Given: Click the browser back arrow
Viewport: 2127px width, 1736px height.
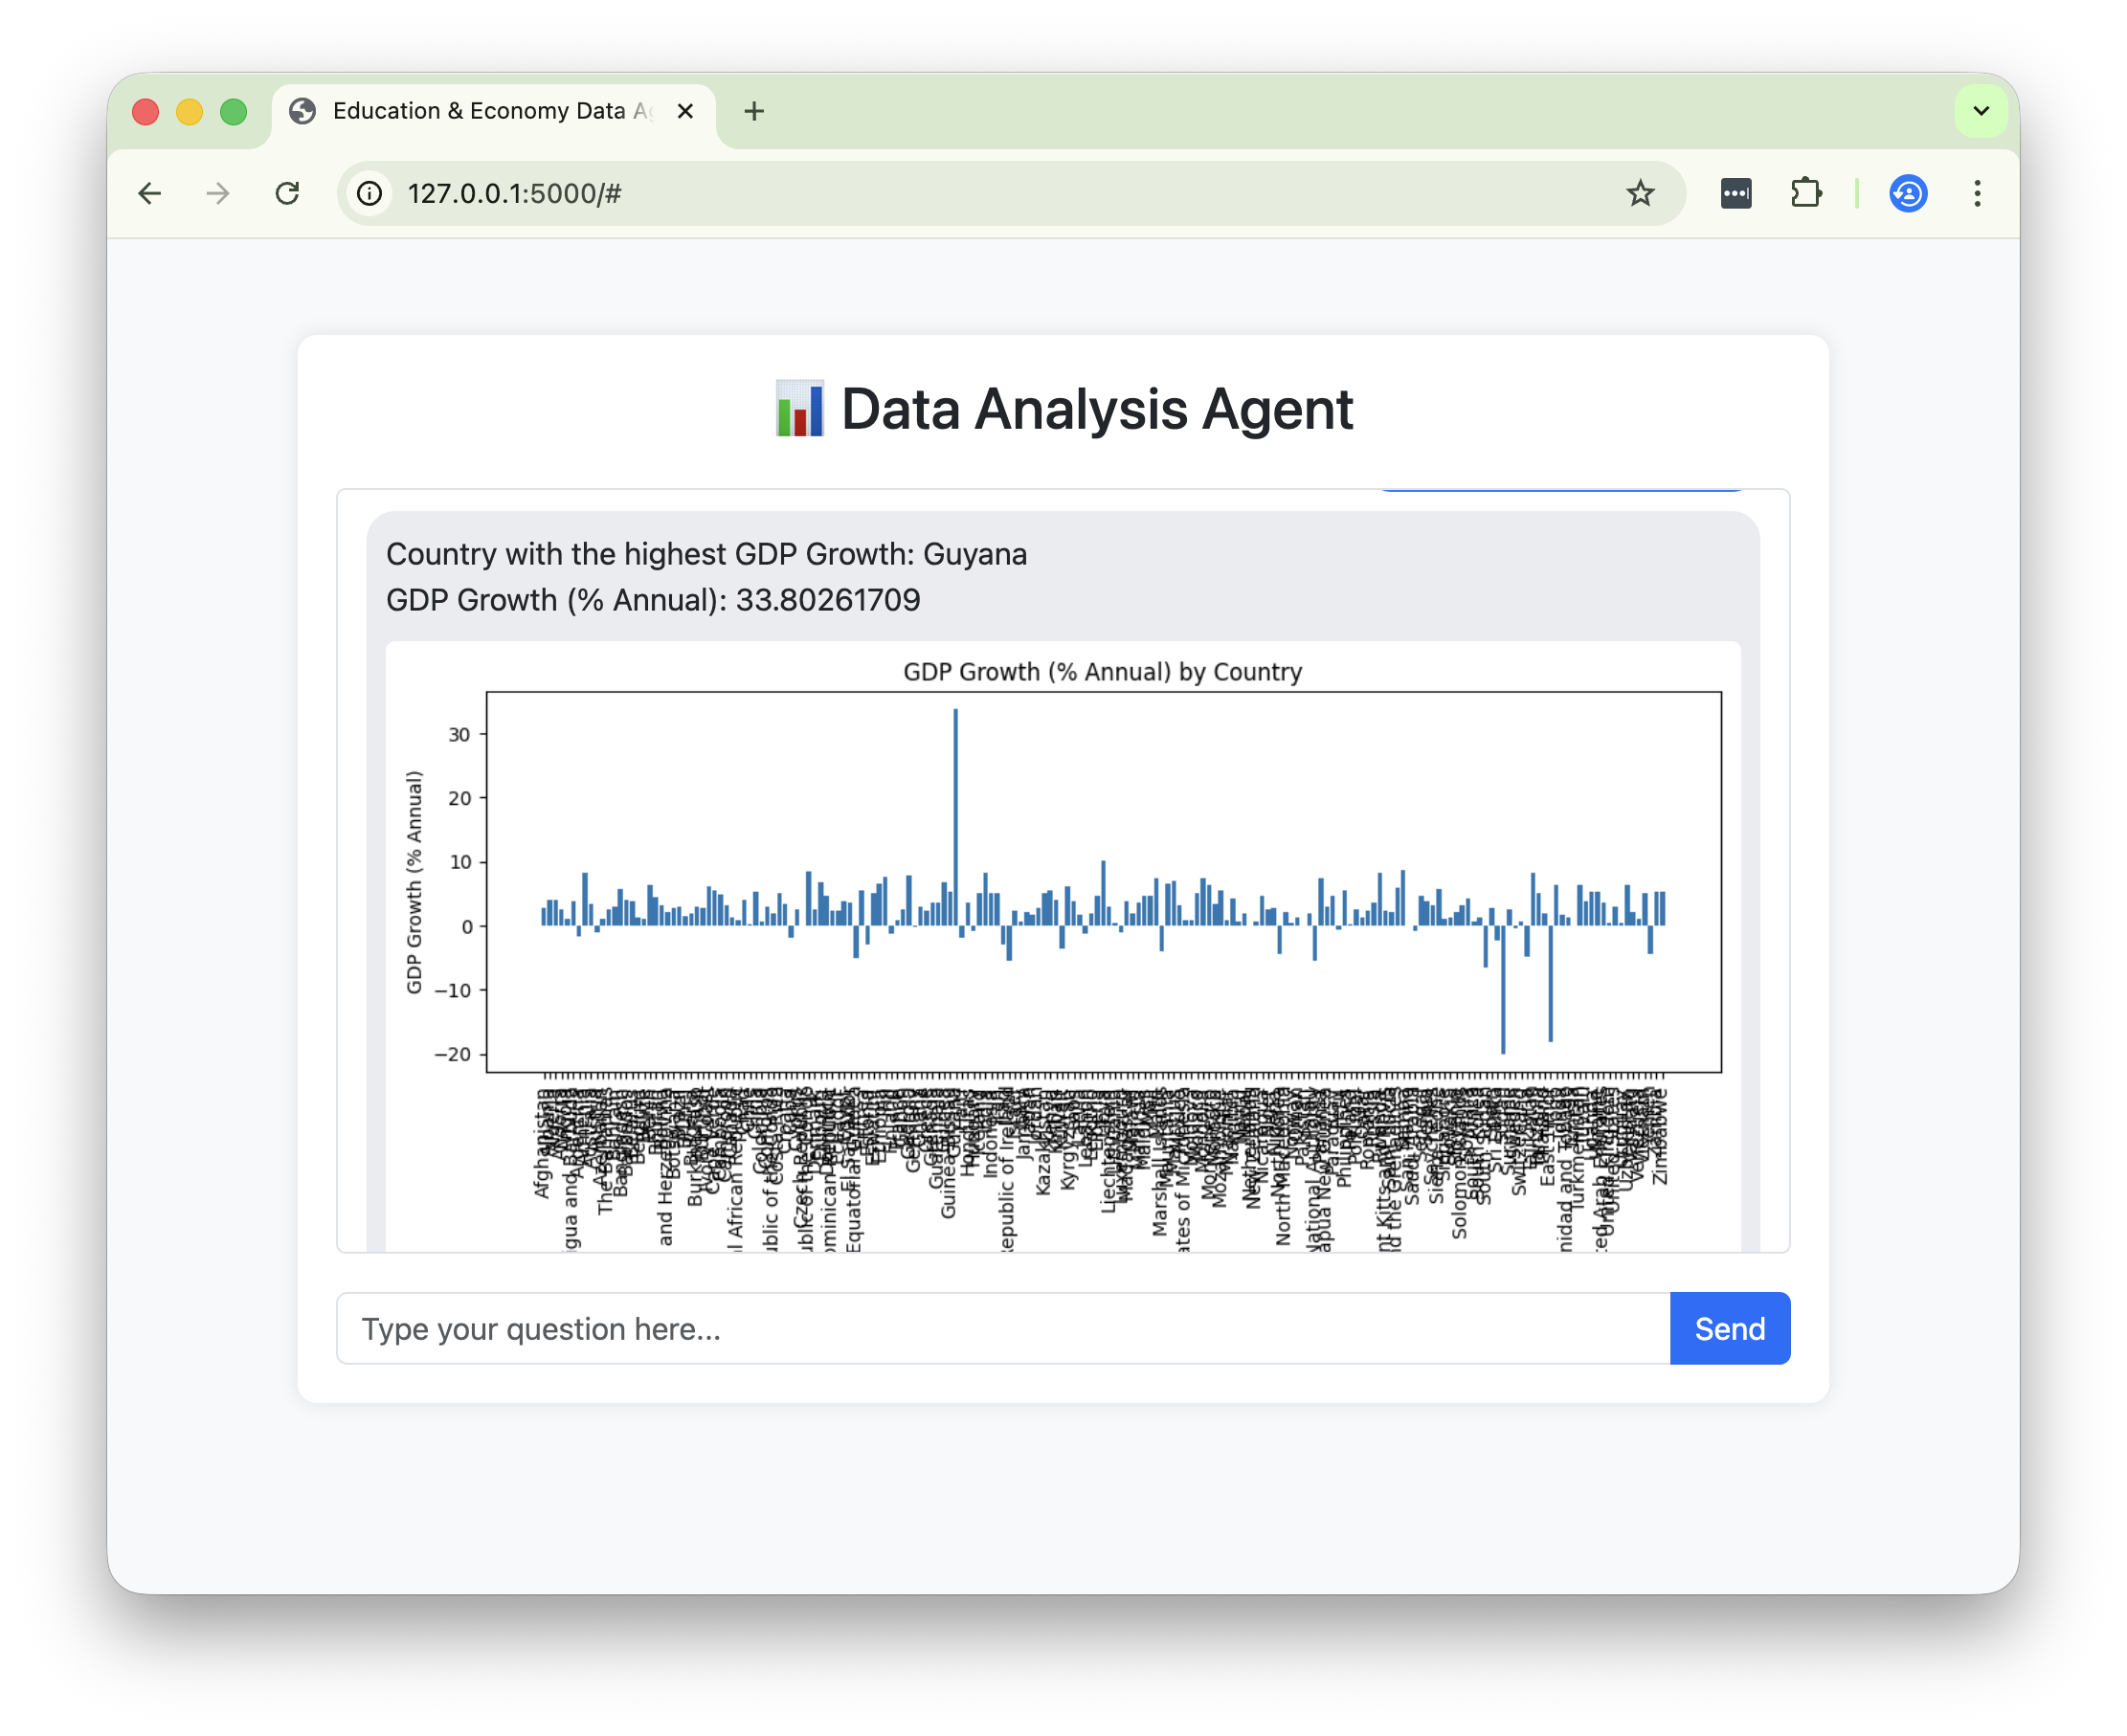Looking at the screenshot, I should pos(150,193).
